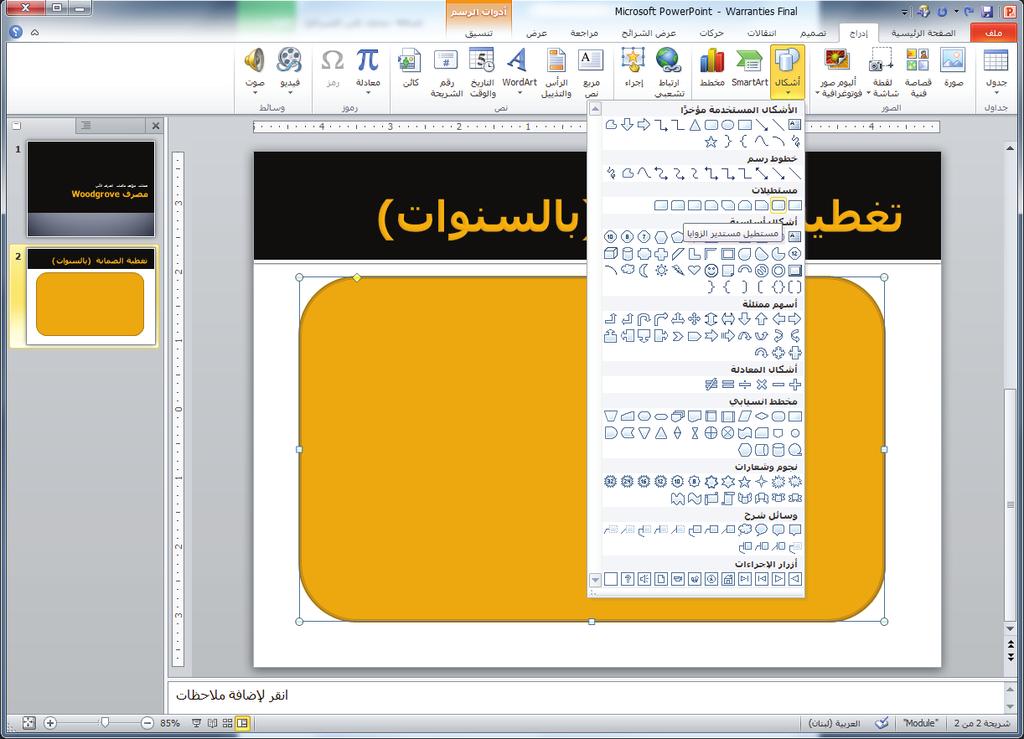Open the File (ملف) tab

pos(993,33)
